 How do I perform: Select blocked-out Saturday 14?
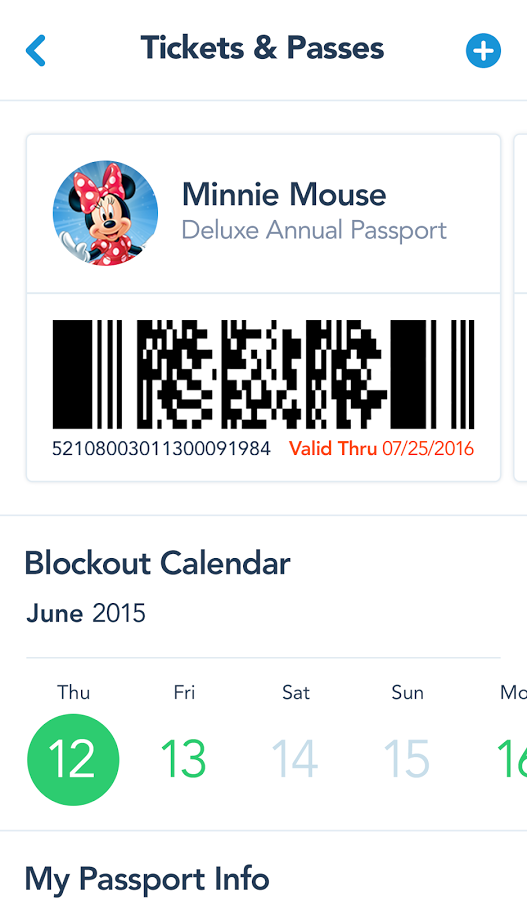tap(295, 759)
